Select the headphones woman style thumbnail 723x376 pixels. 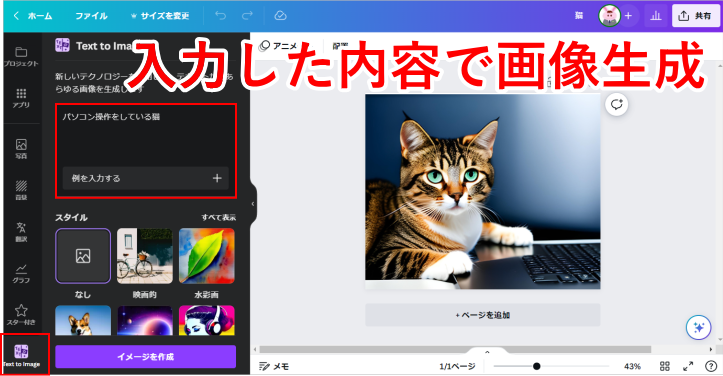pos(207,320)
